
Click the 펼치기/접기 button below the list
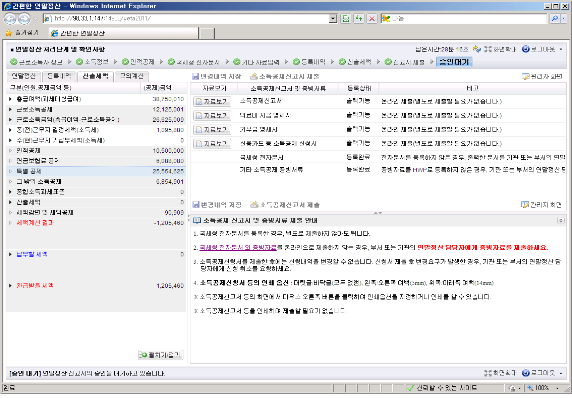(x=161, y=355)
